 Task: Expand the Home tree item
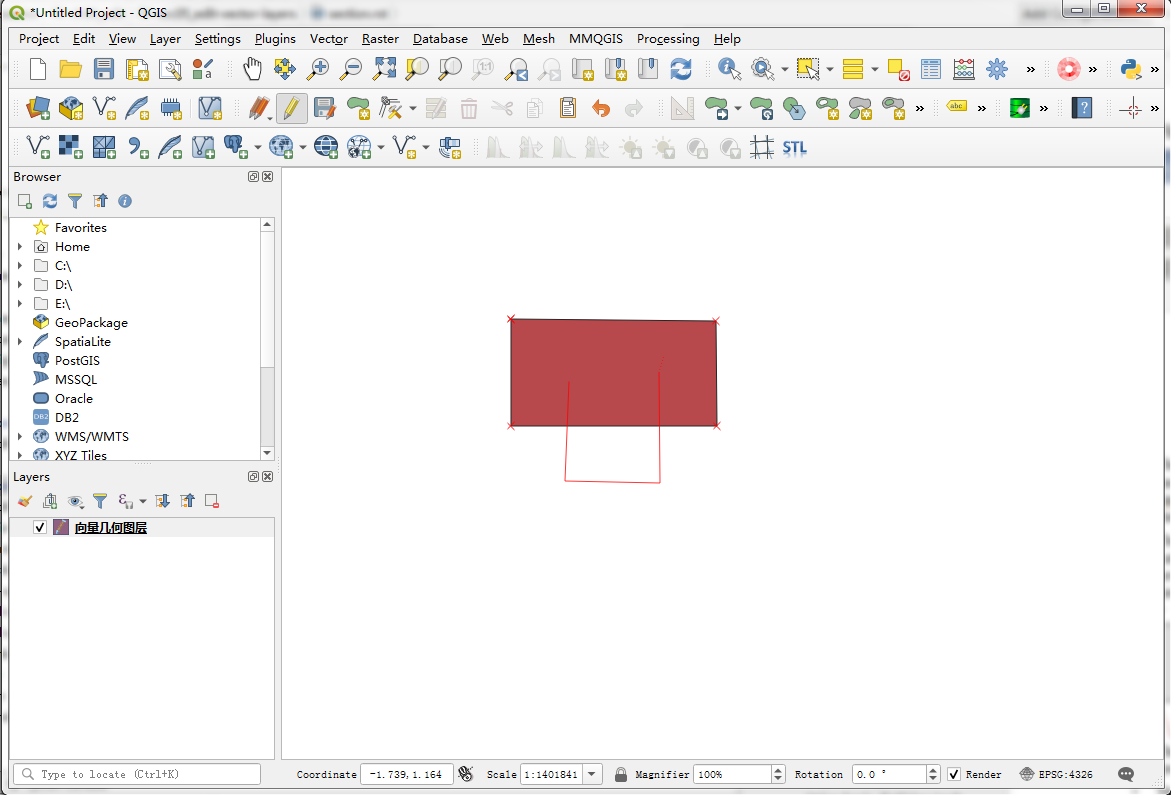pyautogui.click(x=20, y=246)
